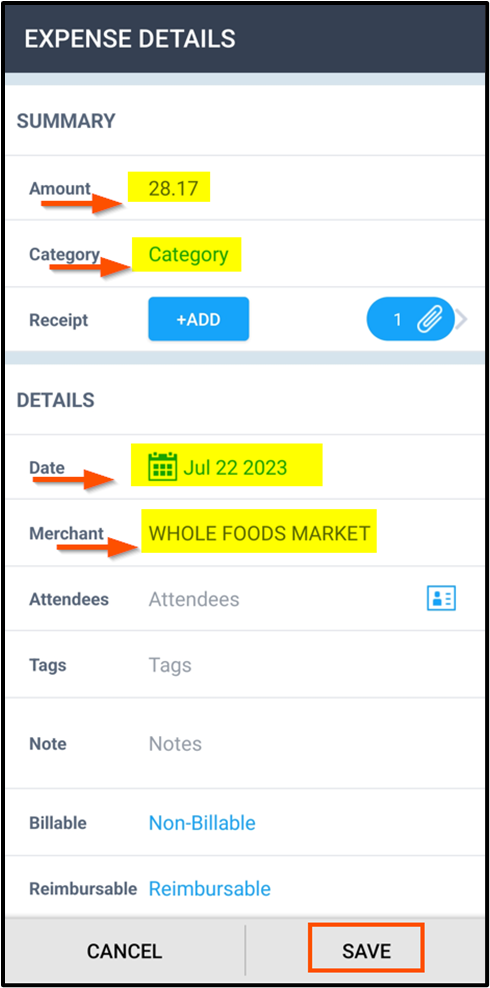Expand receipt list with right chevron
490x988 pixels.
pyautogui.click(x=462, y=320)
